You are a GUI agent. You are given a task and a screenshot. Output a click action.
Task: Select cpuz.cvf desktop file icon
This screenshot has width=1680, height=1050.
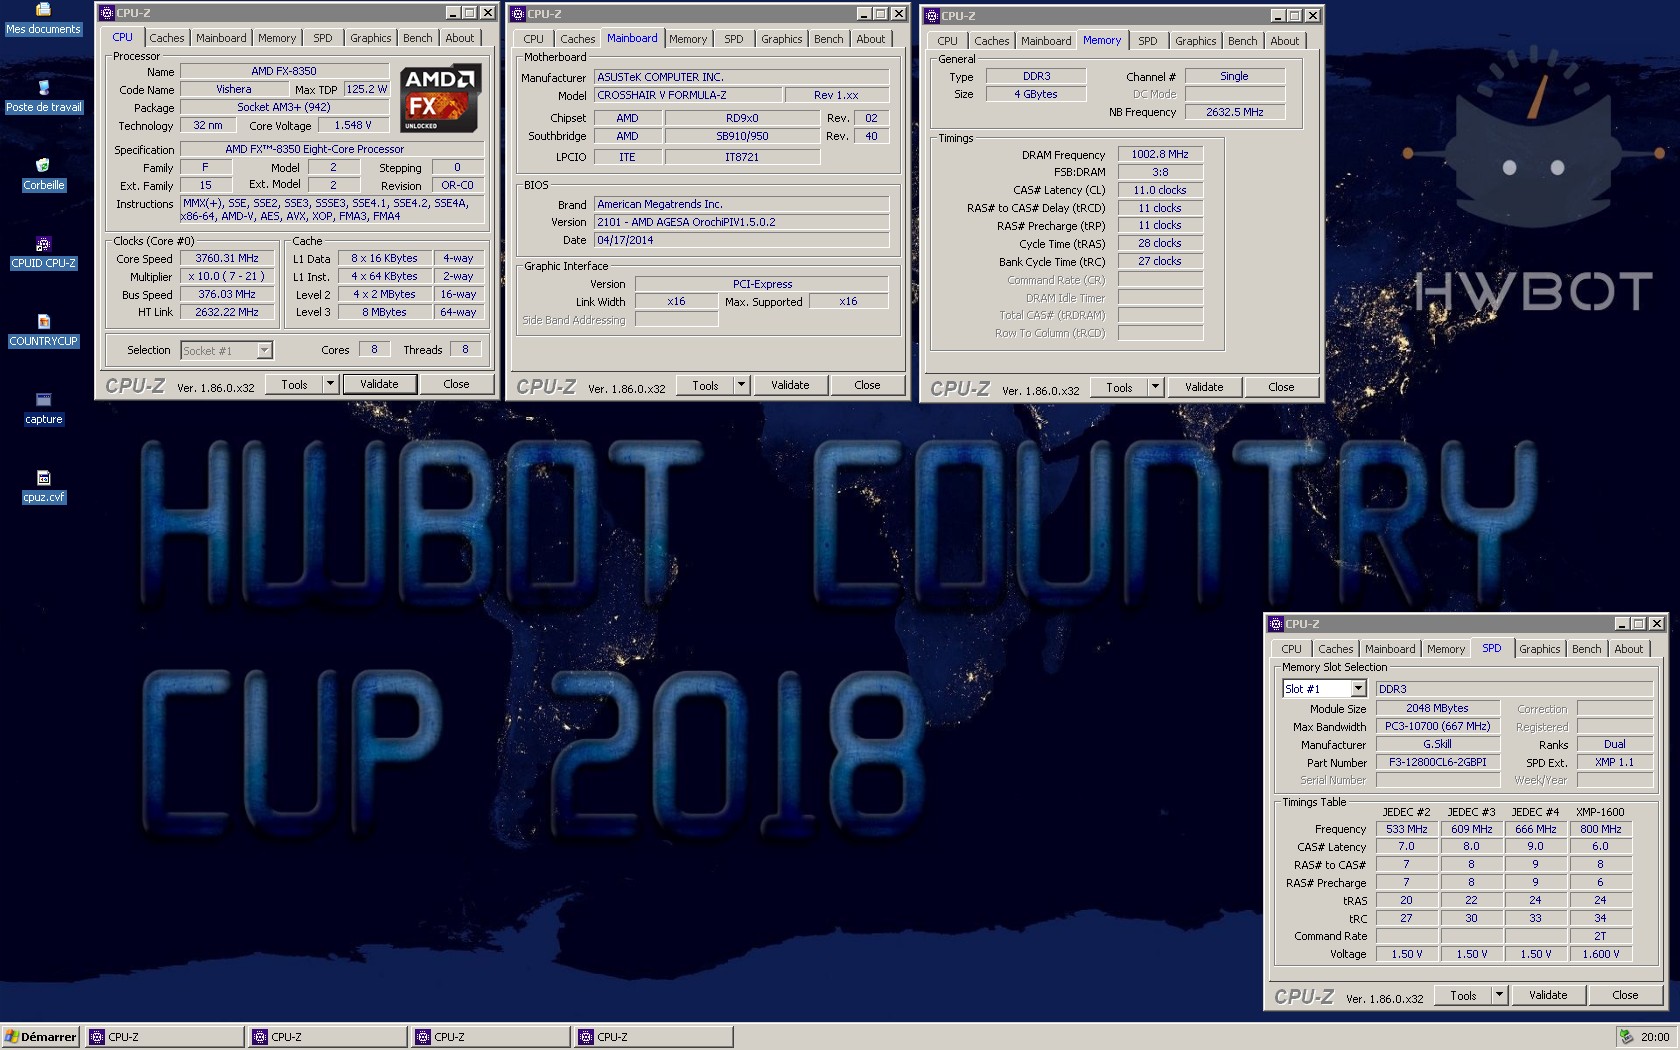(43, 487)
